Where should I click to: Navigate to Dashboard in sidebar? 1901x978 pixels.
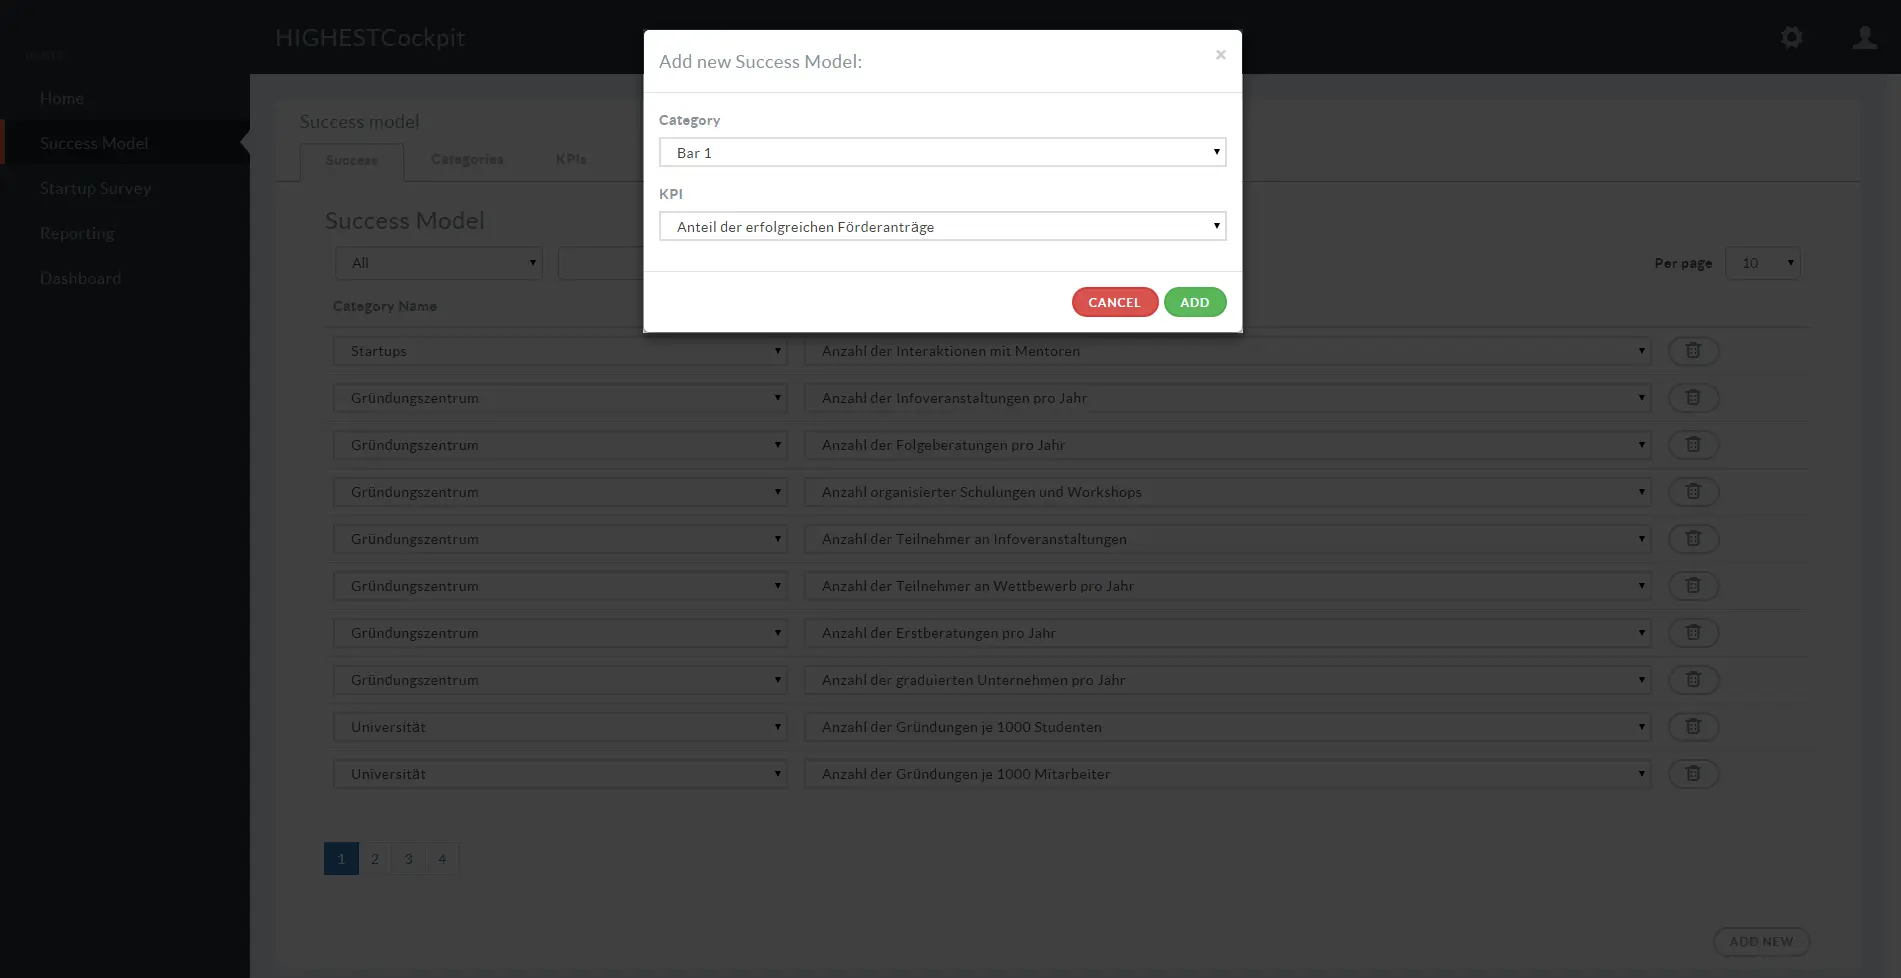(x=80, y=279)
